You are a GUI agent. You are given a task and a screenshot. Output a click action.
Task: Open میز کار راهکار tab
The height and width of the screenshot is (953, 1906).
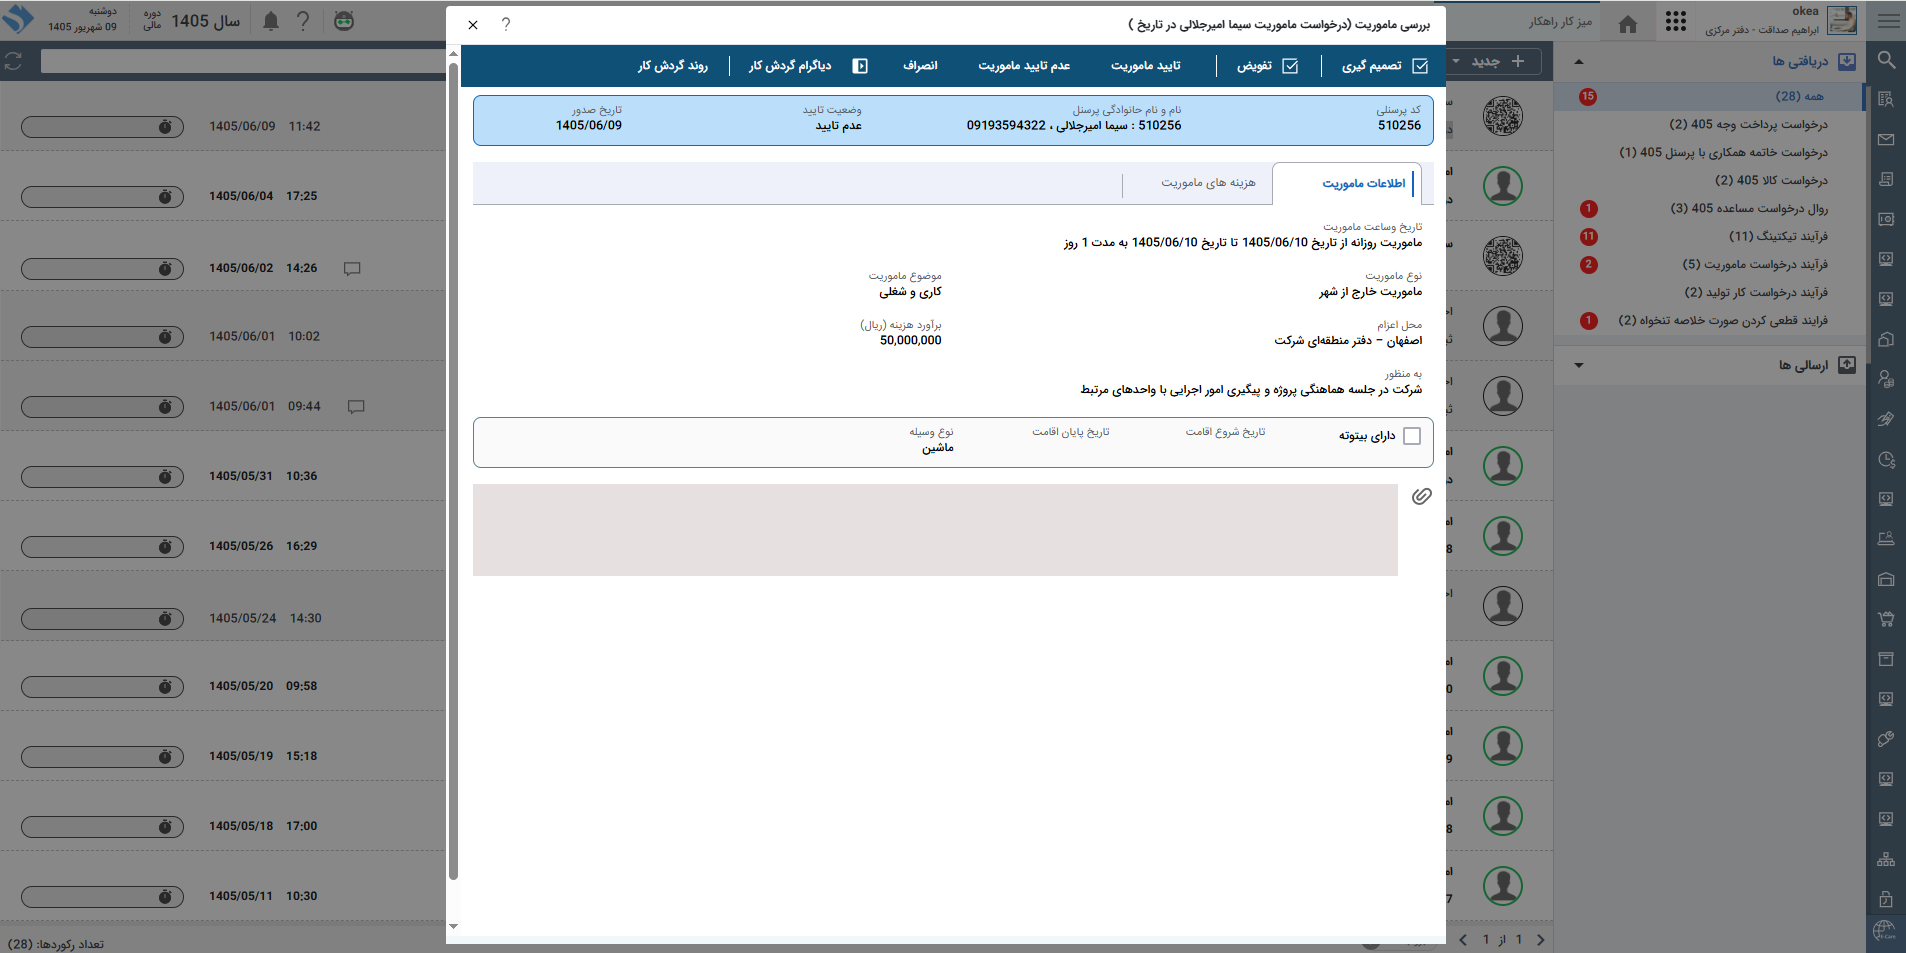(1560, 22)
